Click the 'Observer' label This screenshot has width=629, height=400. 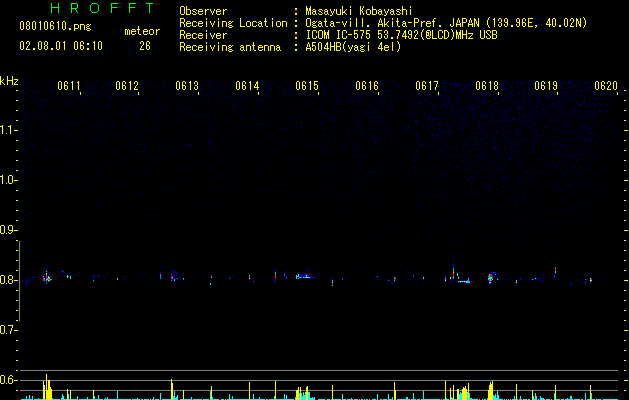(203, 11)
